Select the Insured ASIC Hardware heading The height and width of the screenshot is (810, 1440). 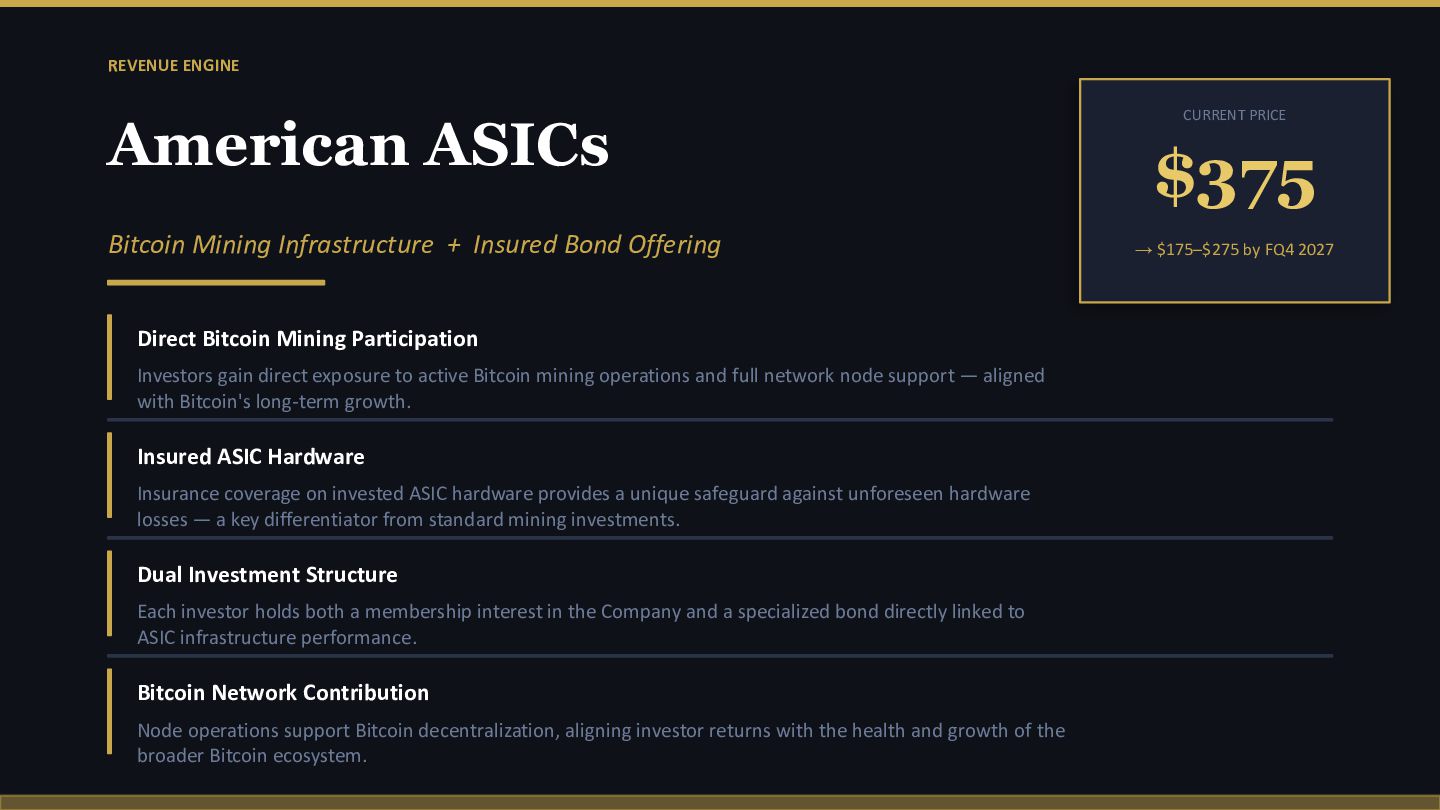tap(250, 457)
